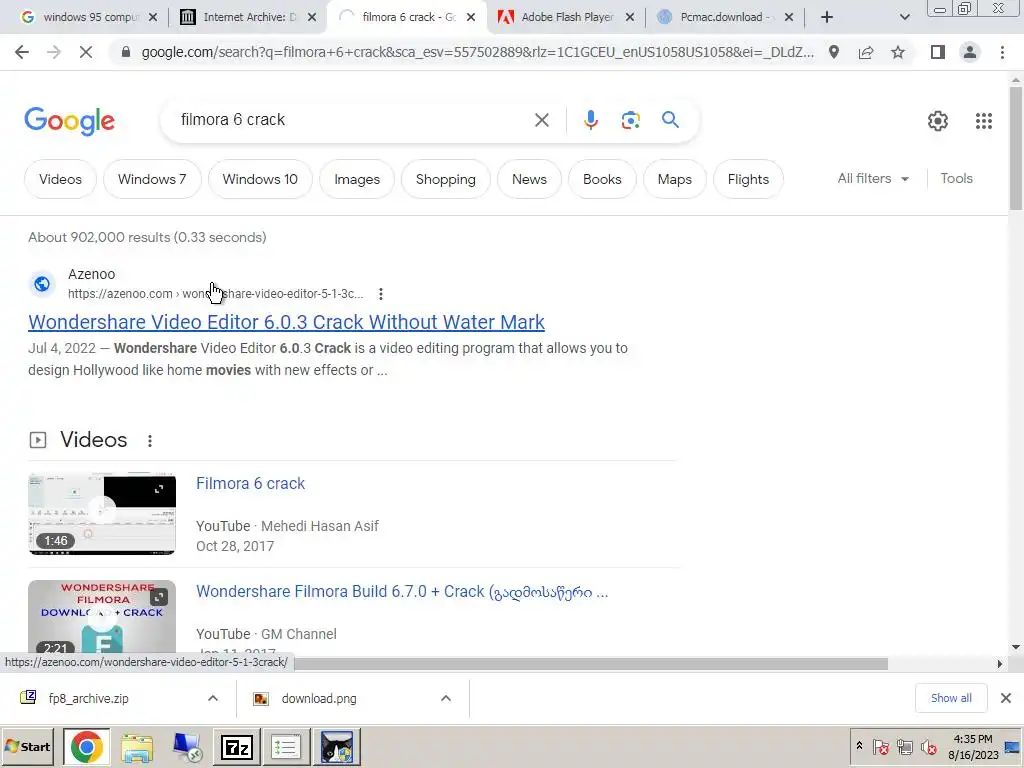Filter results by Videos
The height and width of the screenshot is (768, 1024).
click(x=60, y=179)
